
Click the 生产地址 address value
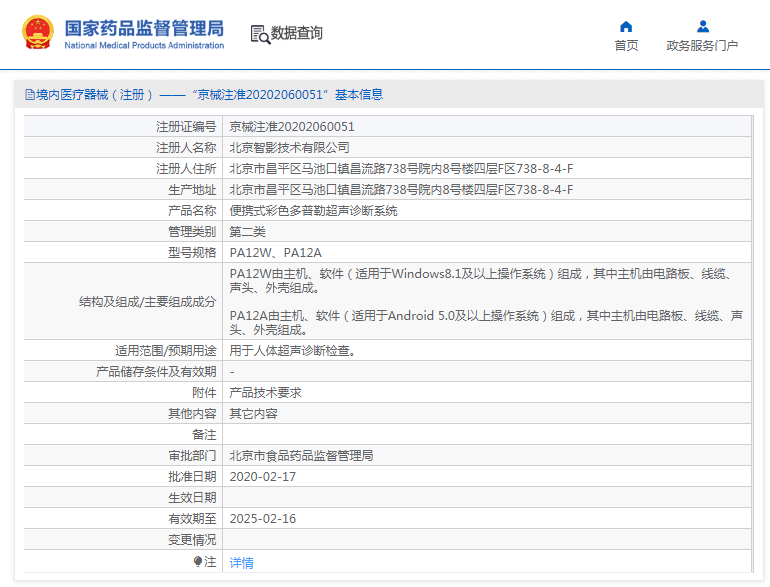point(401,190)
